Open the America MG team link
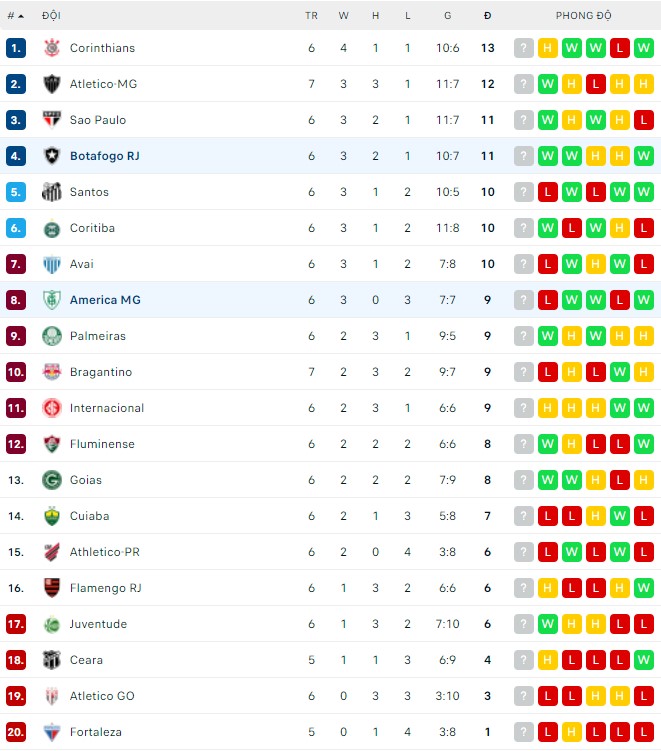The width and height of the screenshot is (661, 751). click(105, 300)
